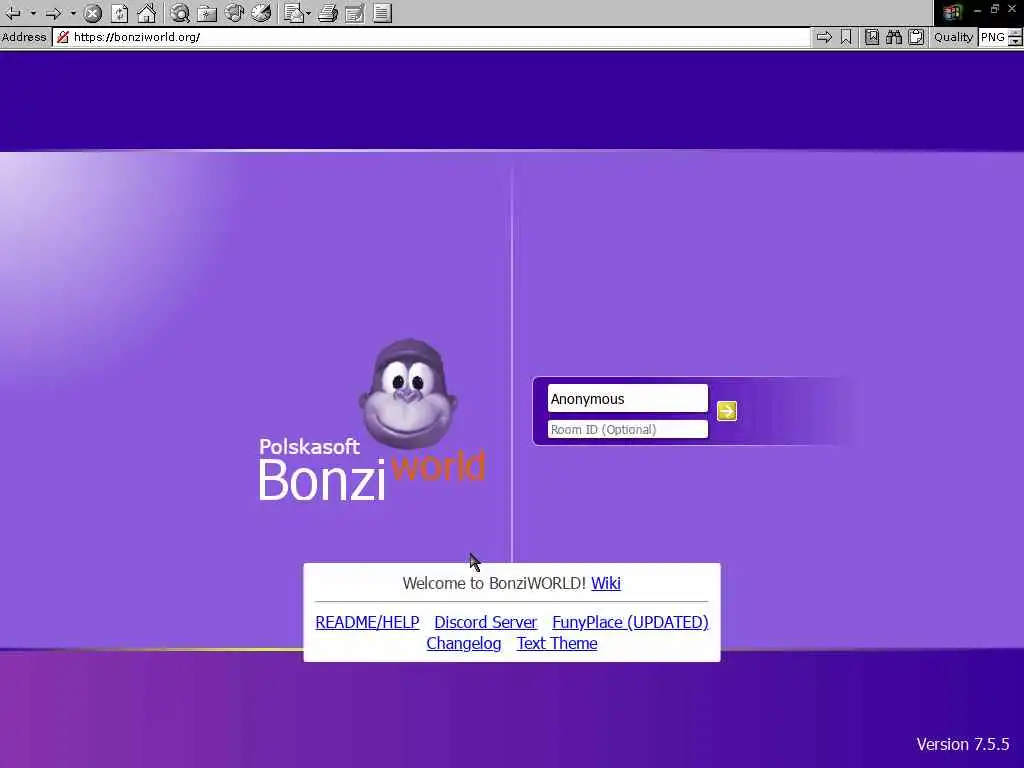Click the yellow arrow login button

coord(727,411)
